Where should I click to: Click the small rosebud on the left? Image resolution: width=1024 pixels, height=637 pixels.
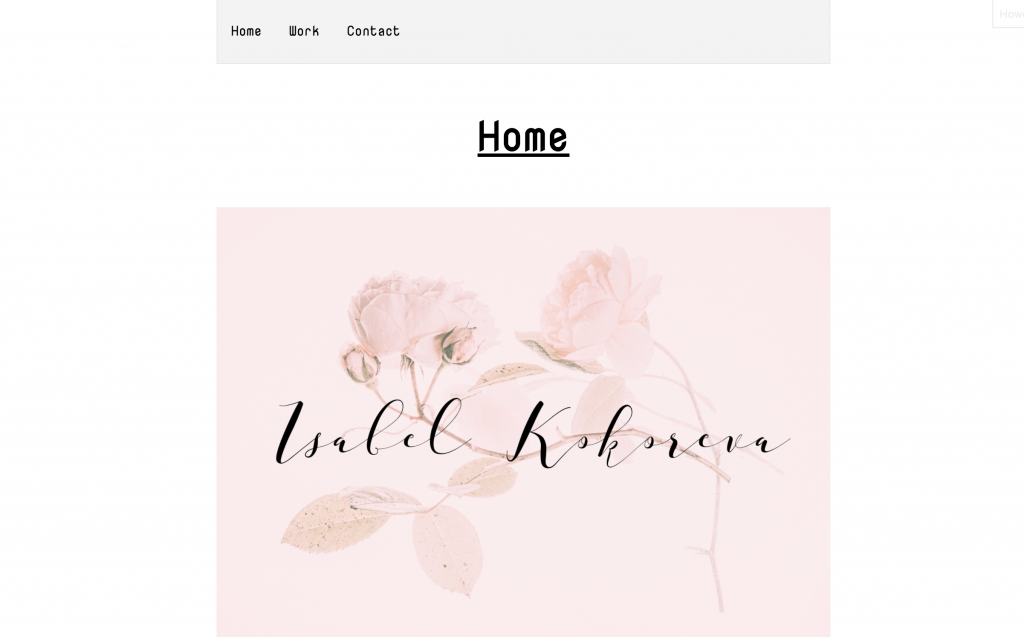pos(361,365)
